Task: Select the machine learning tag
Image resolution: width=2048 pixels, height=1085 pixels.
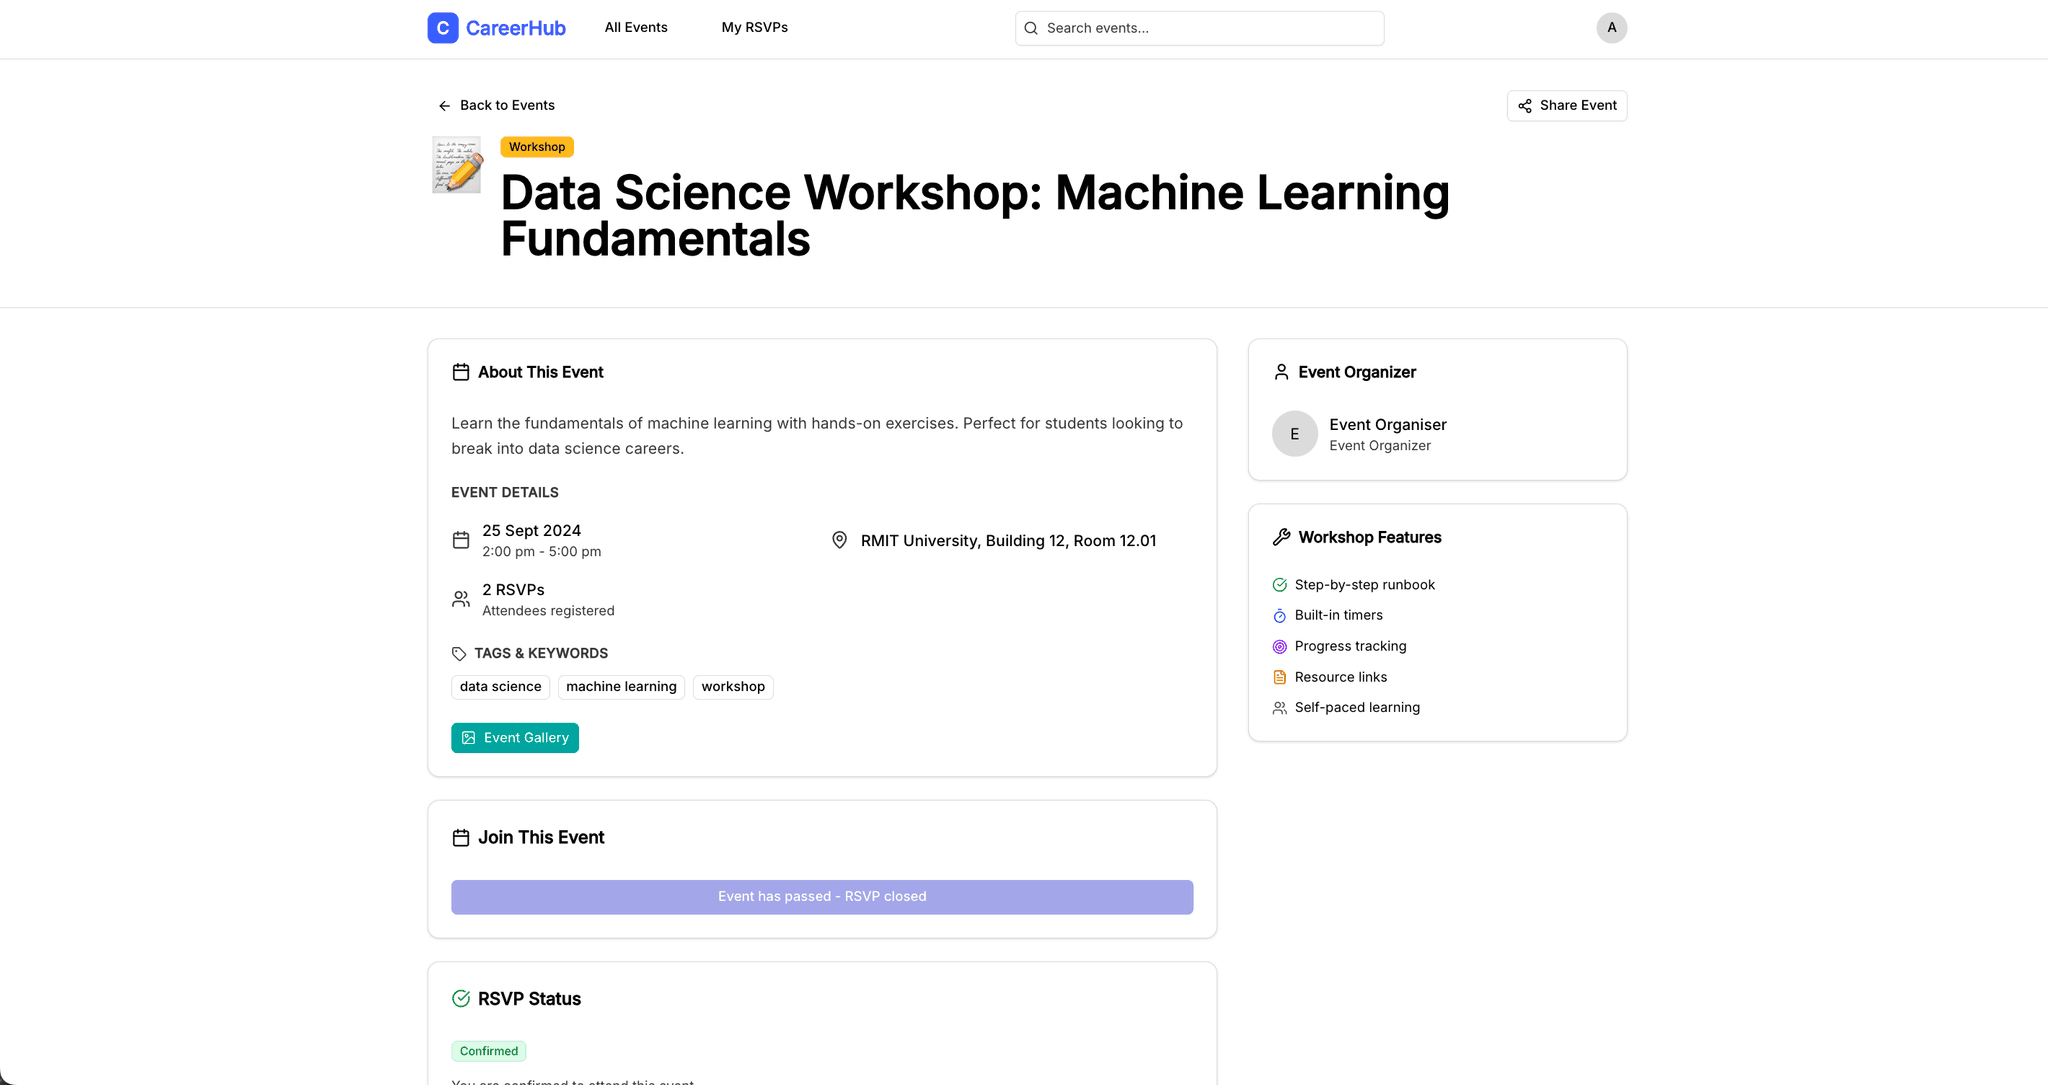Action: pos(621,687)
